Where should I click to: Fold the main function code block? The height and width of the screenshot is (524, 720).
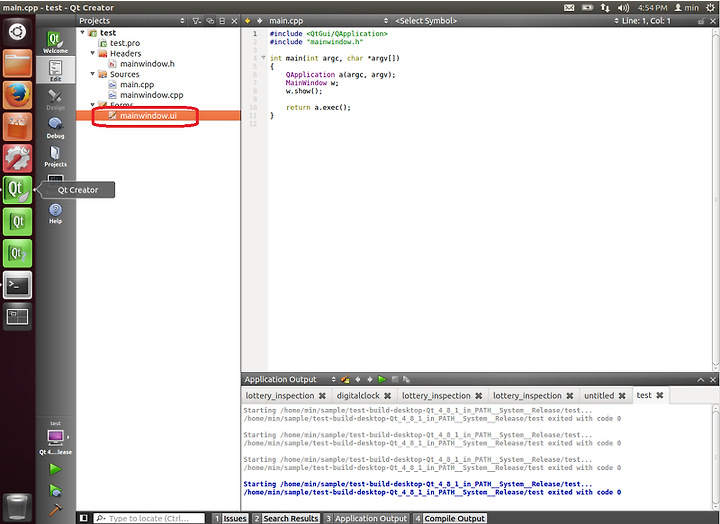click(x=263, y=58)
